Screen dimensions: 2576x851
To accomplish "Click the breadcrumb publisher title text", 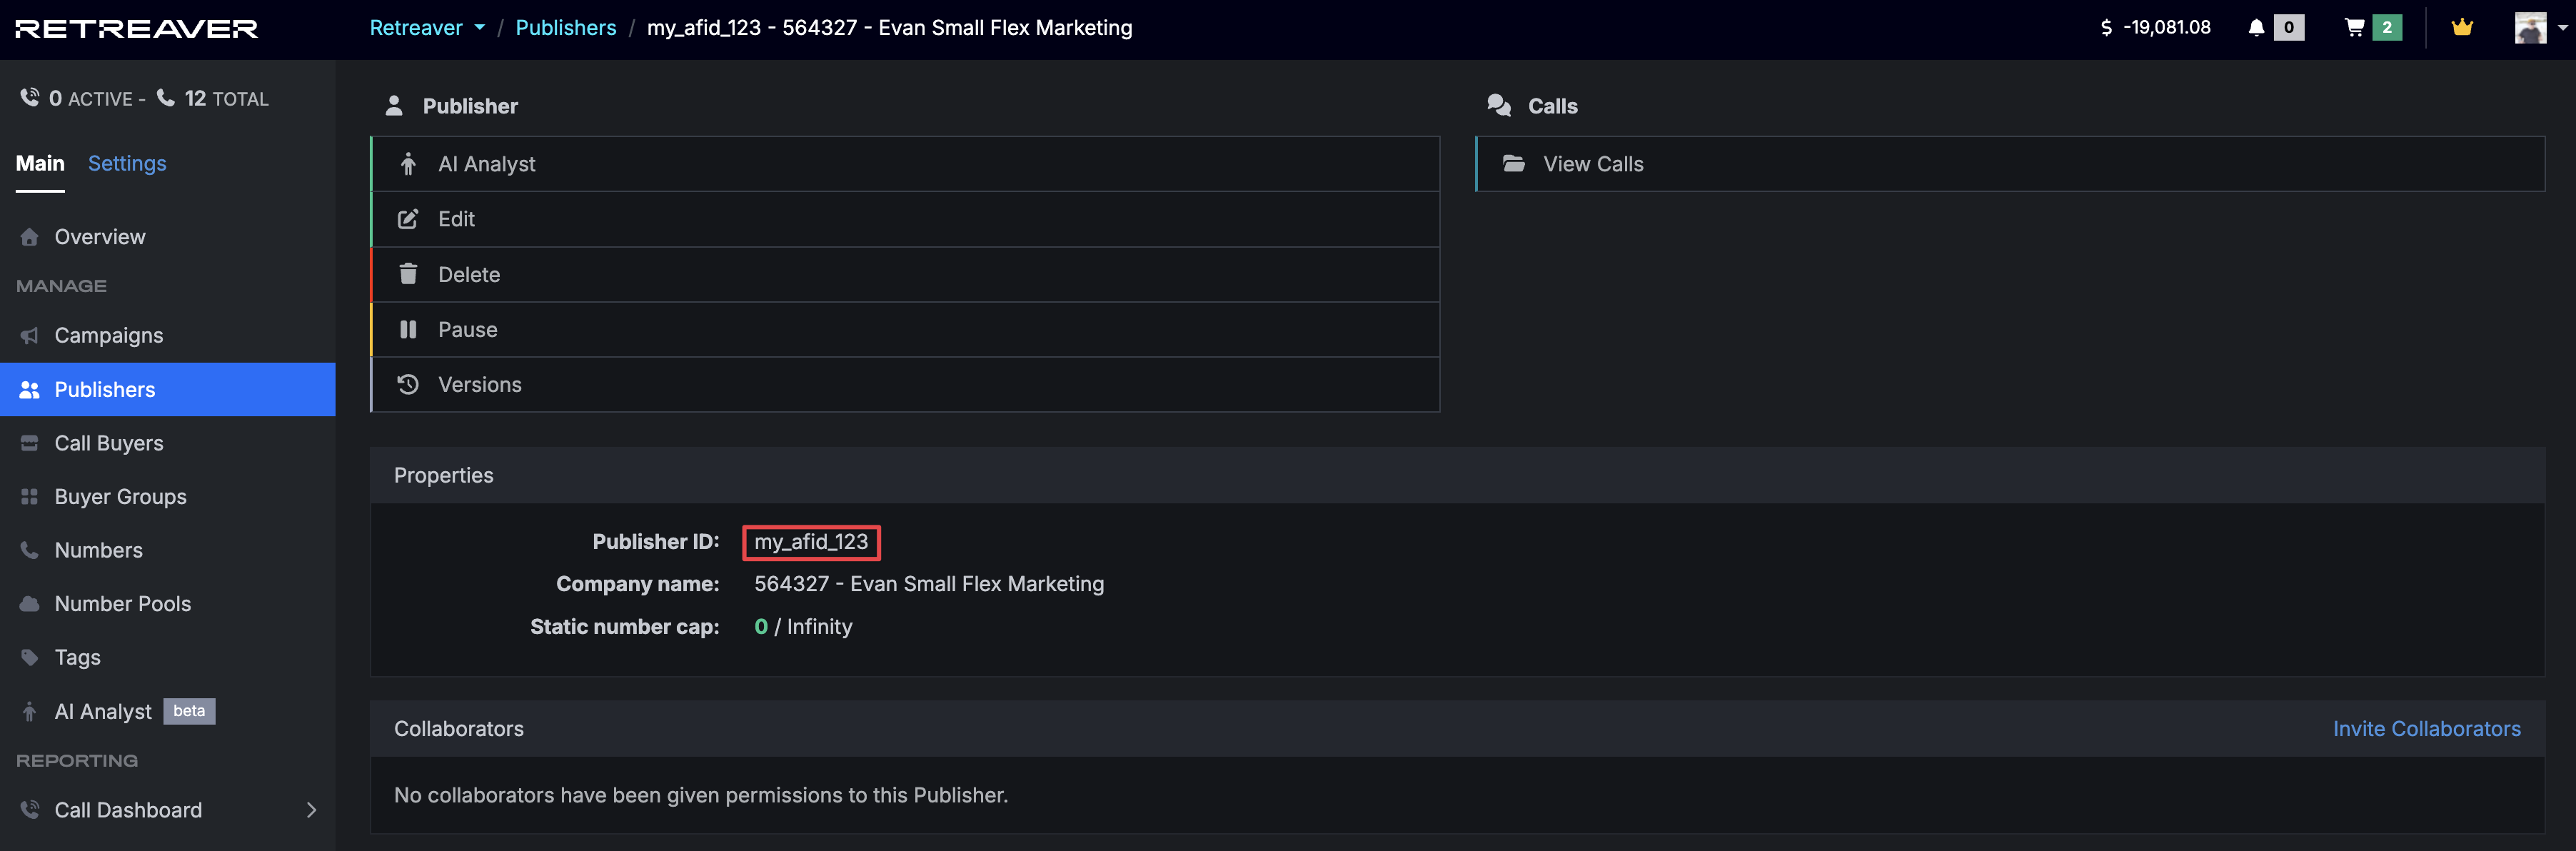I will 890,28.
